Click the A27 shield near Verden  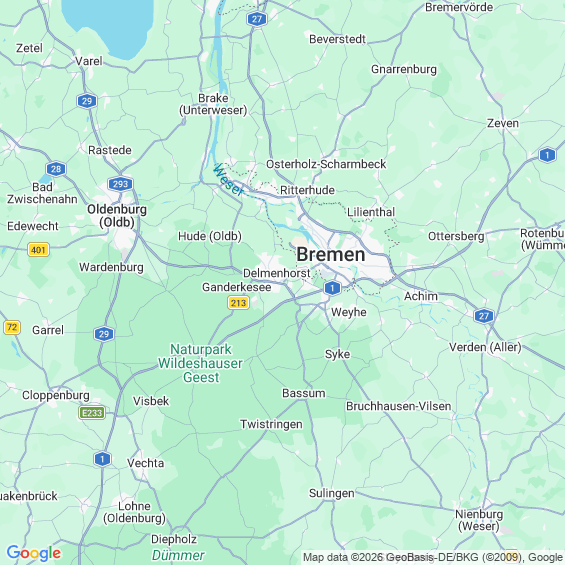(x=484, y=316)
